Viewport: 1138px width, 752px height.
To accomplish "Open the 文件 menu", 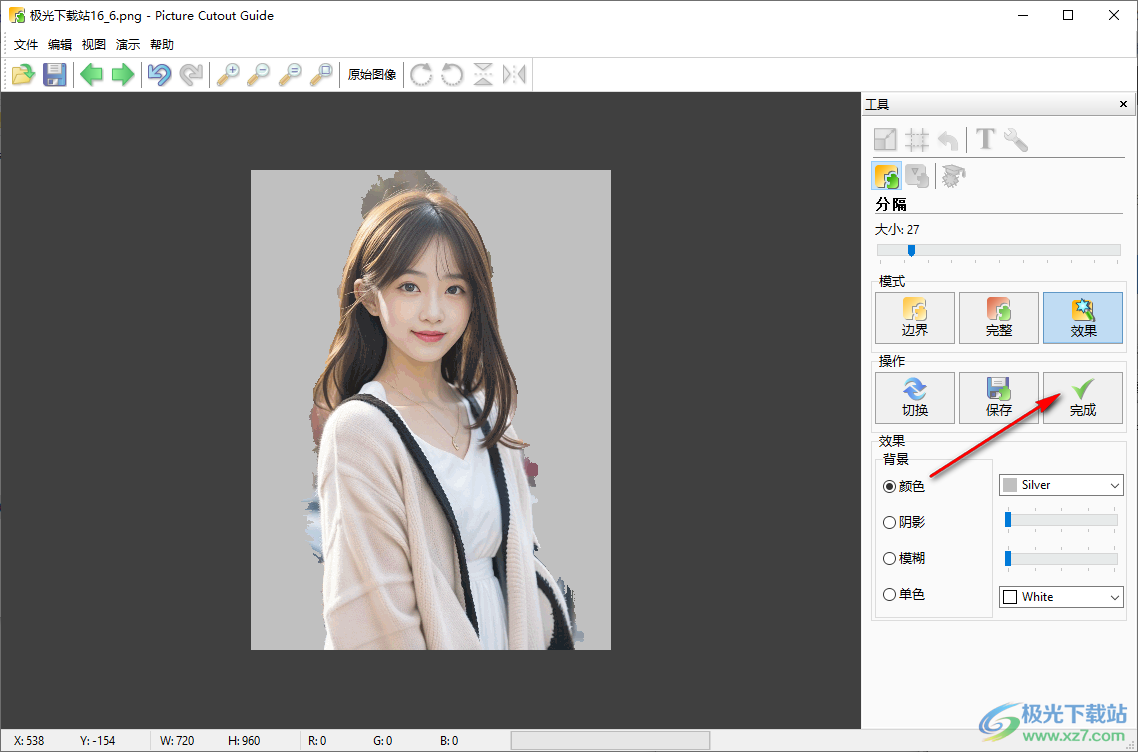I will click(x=26, y=44).
